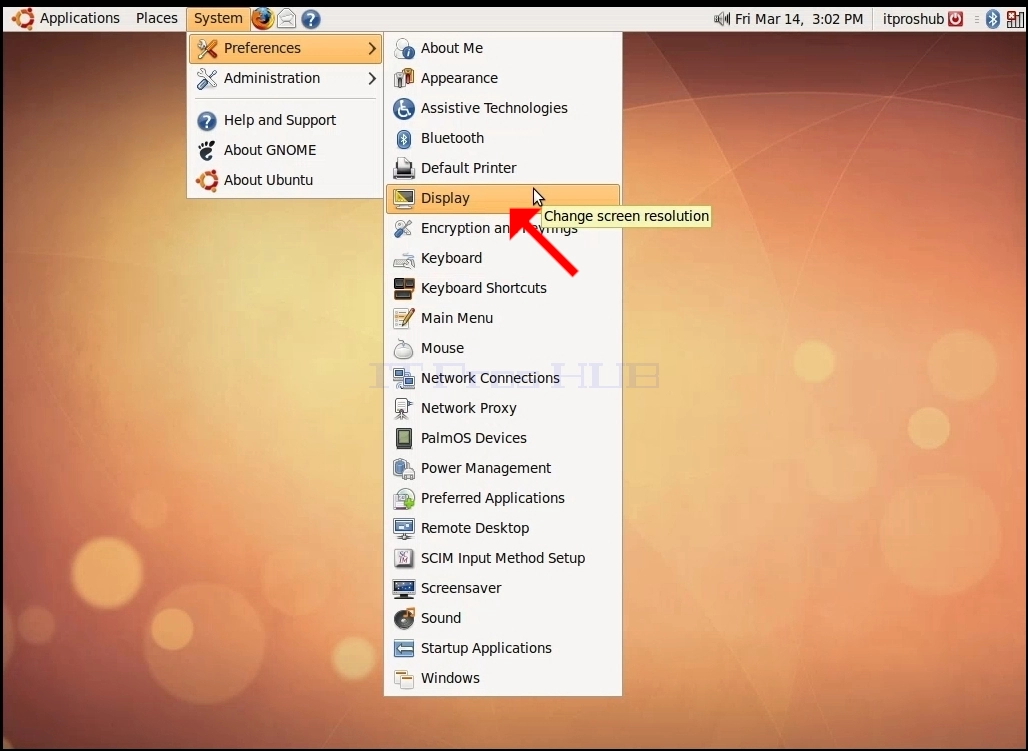
Task: Click the Main Menu notepad icon
Action: coord(404,318)
